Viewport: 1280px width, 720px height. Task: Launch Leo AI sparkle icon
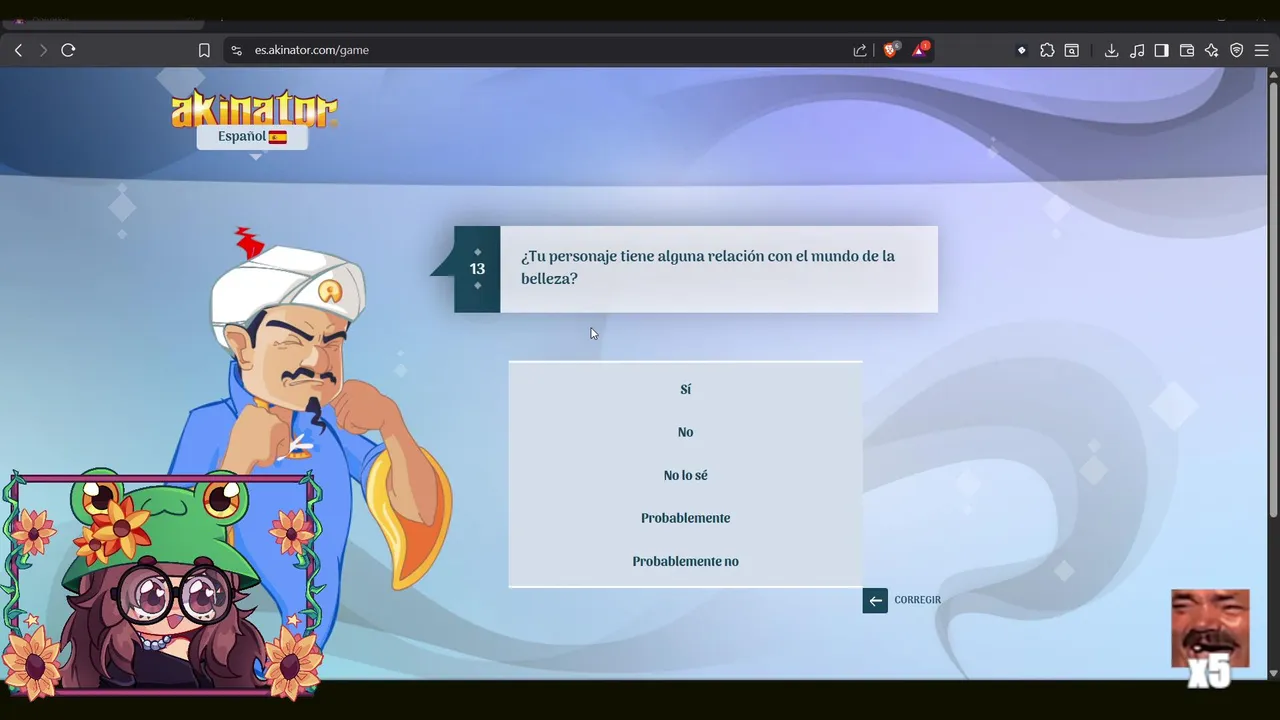coord(1211,50)
